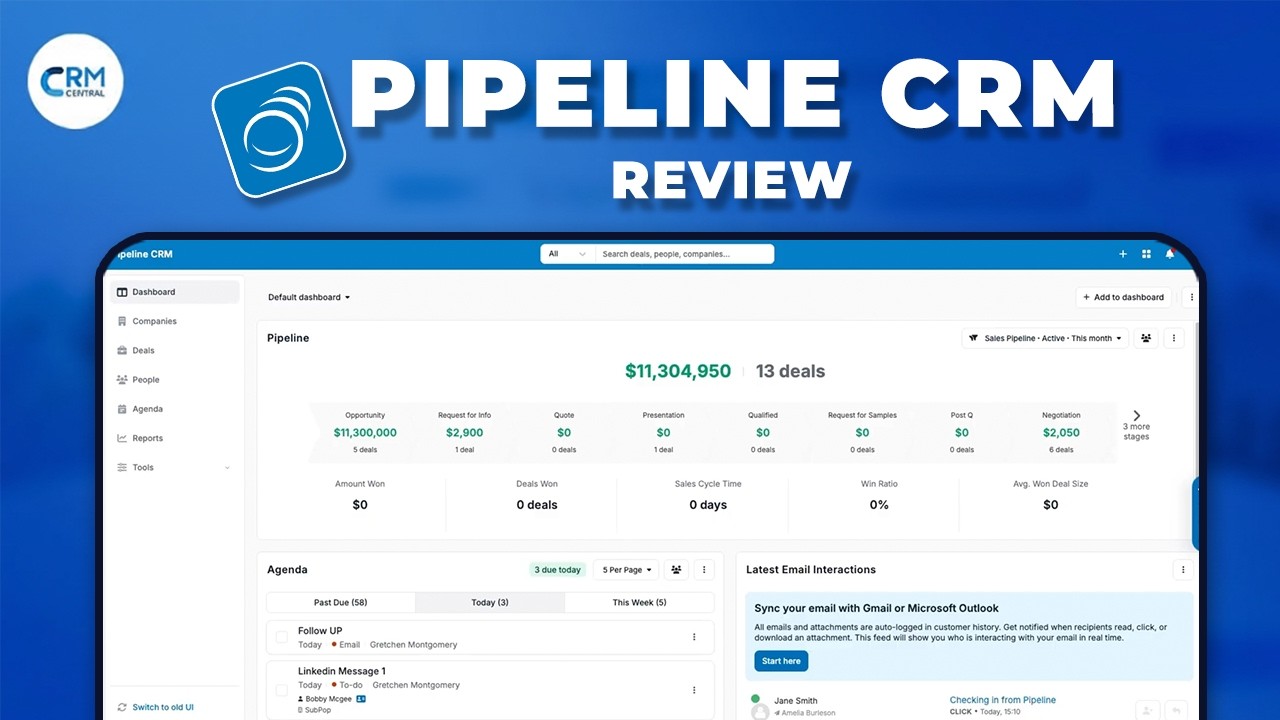Open dashboard more options beside Add to dashboard

(x=1191, y=297)
